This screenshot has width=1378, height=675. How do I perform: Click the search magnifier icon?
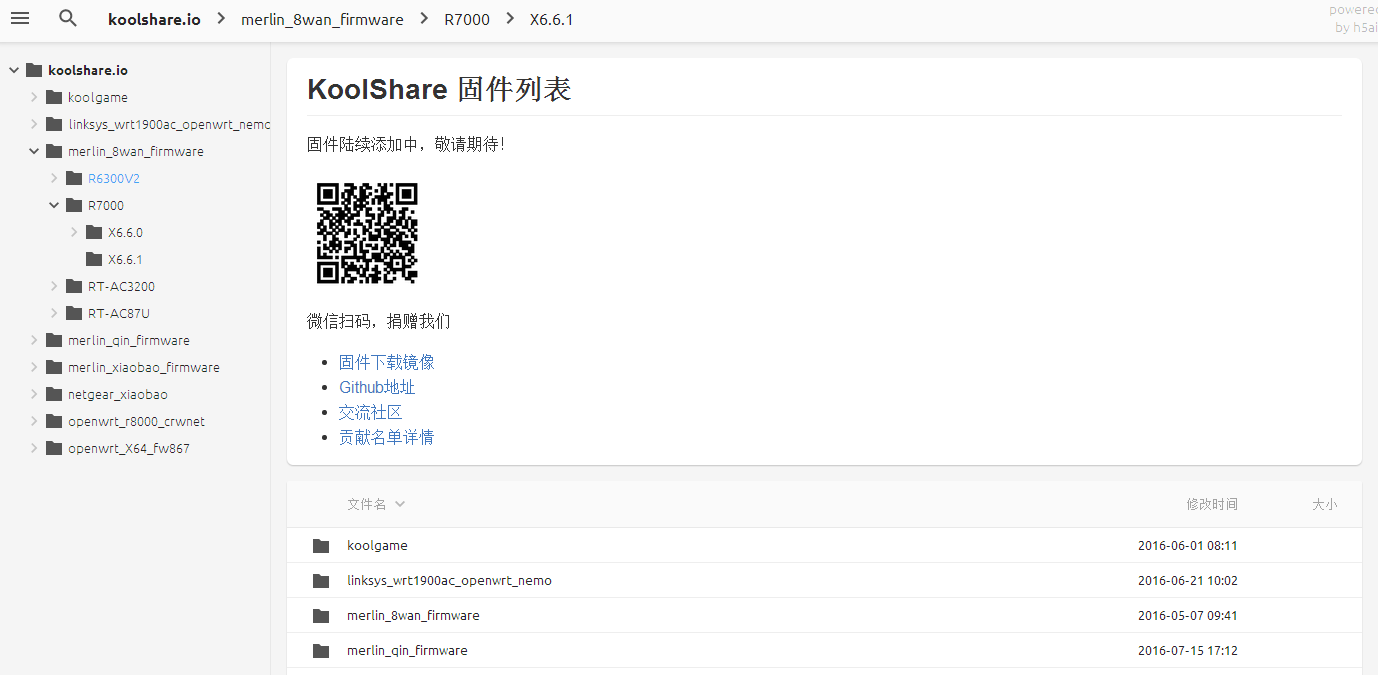coord(67,18)
